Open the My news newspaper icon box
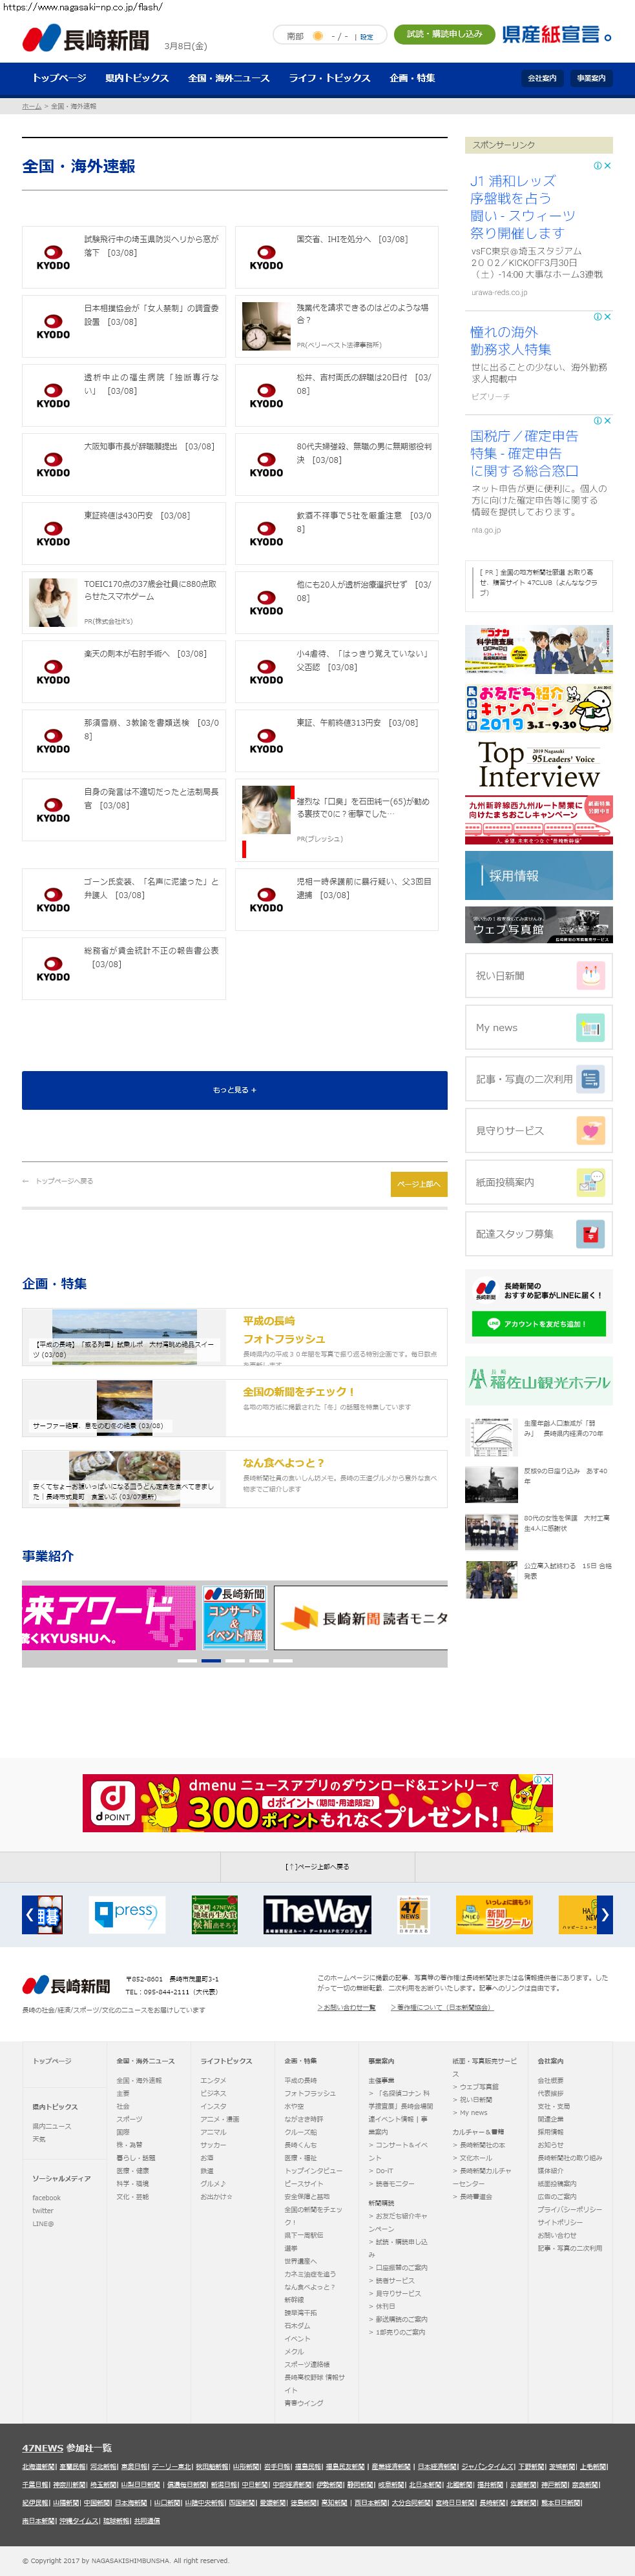 [538, 1027]
